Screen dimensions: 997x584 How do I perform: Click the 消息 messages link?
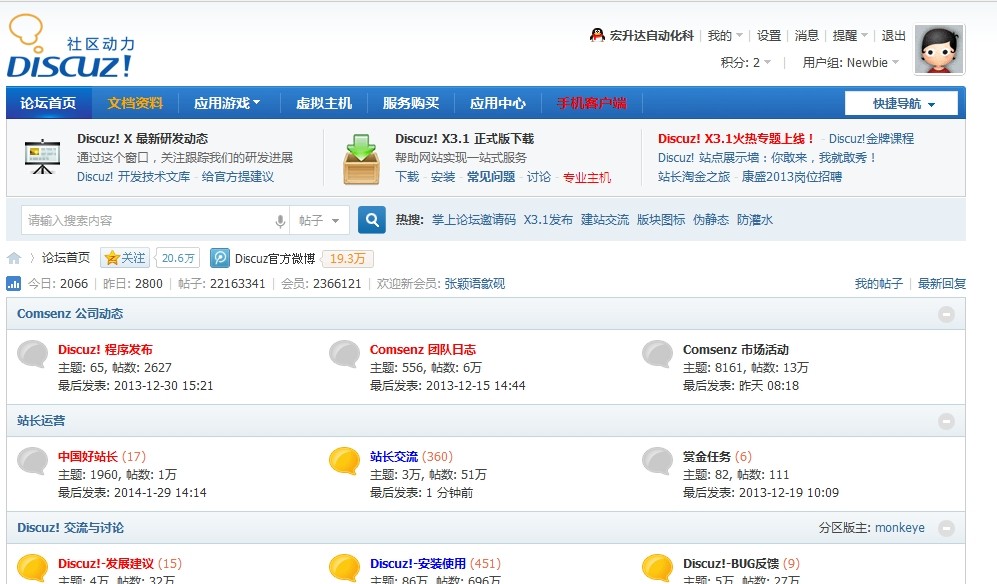coord(806,36)
